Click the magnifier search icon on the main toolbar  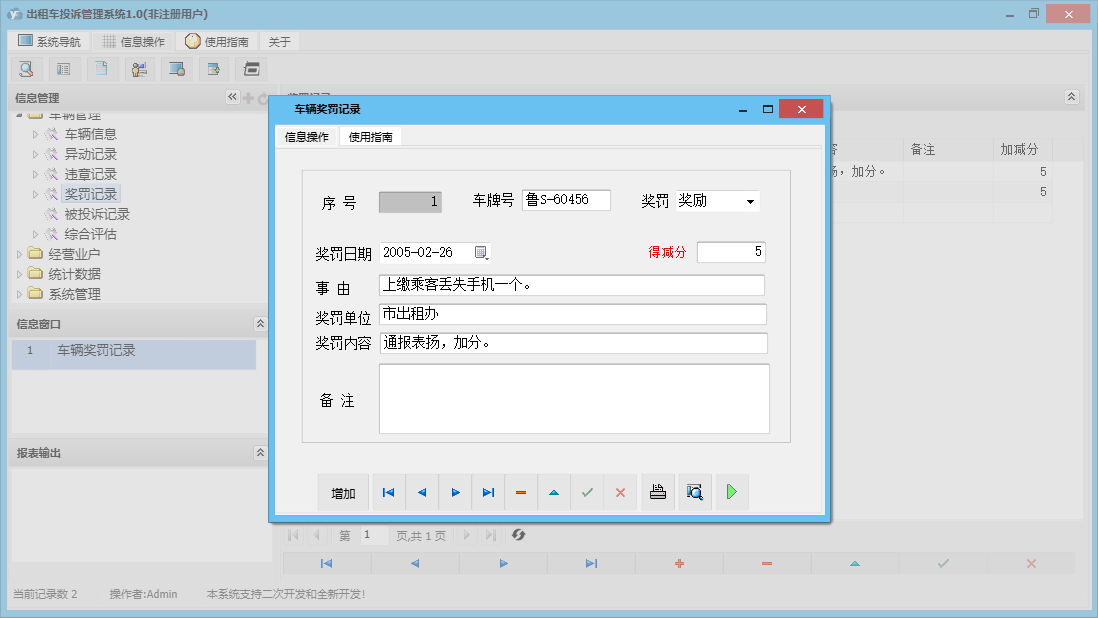point(26,68)
